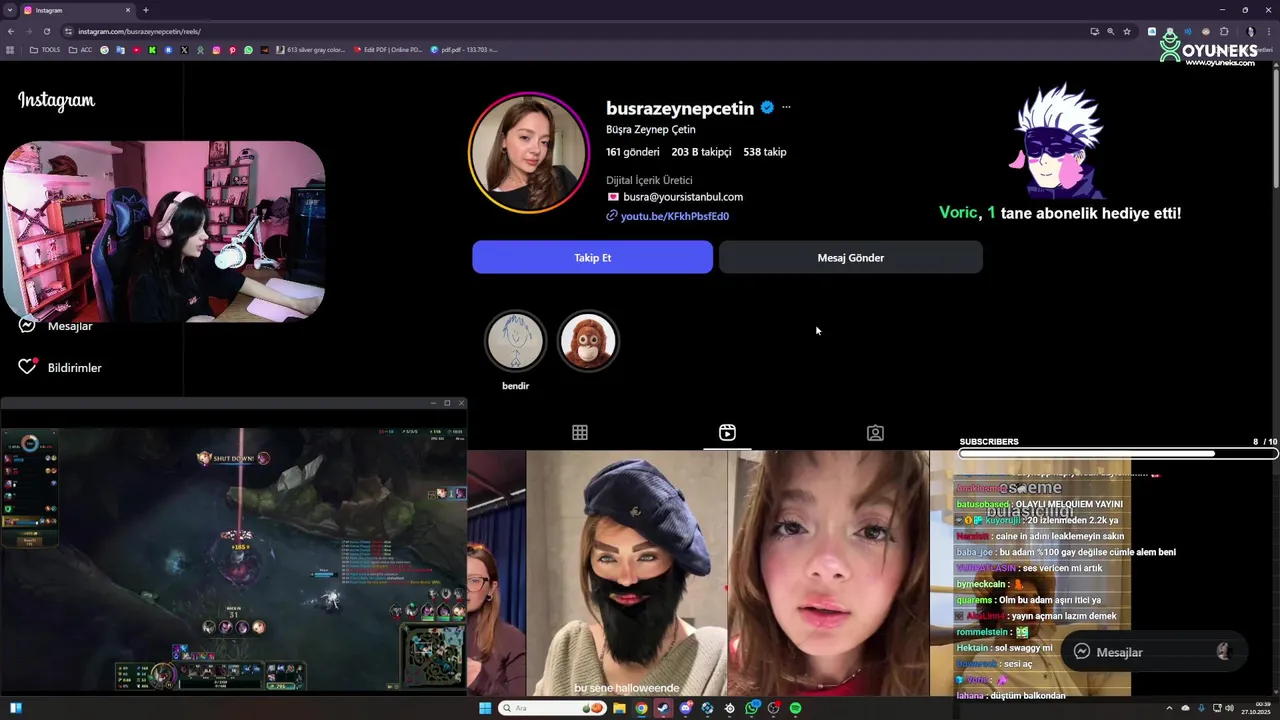
Task: Click the 161 gönderi posts count
Action: (633, 152)
